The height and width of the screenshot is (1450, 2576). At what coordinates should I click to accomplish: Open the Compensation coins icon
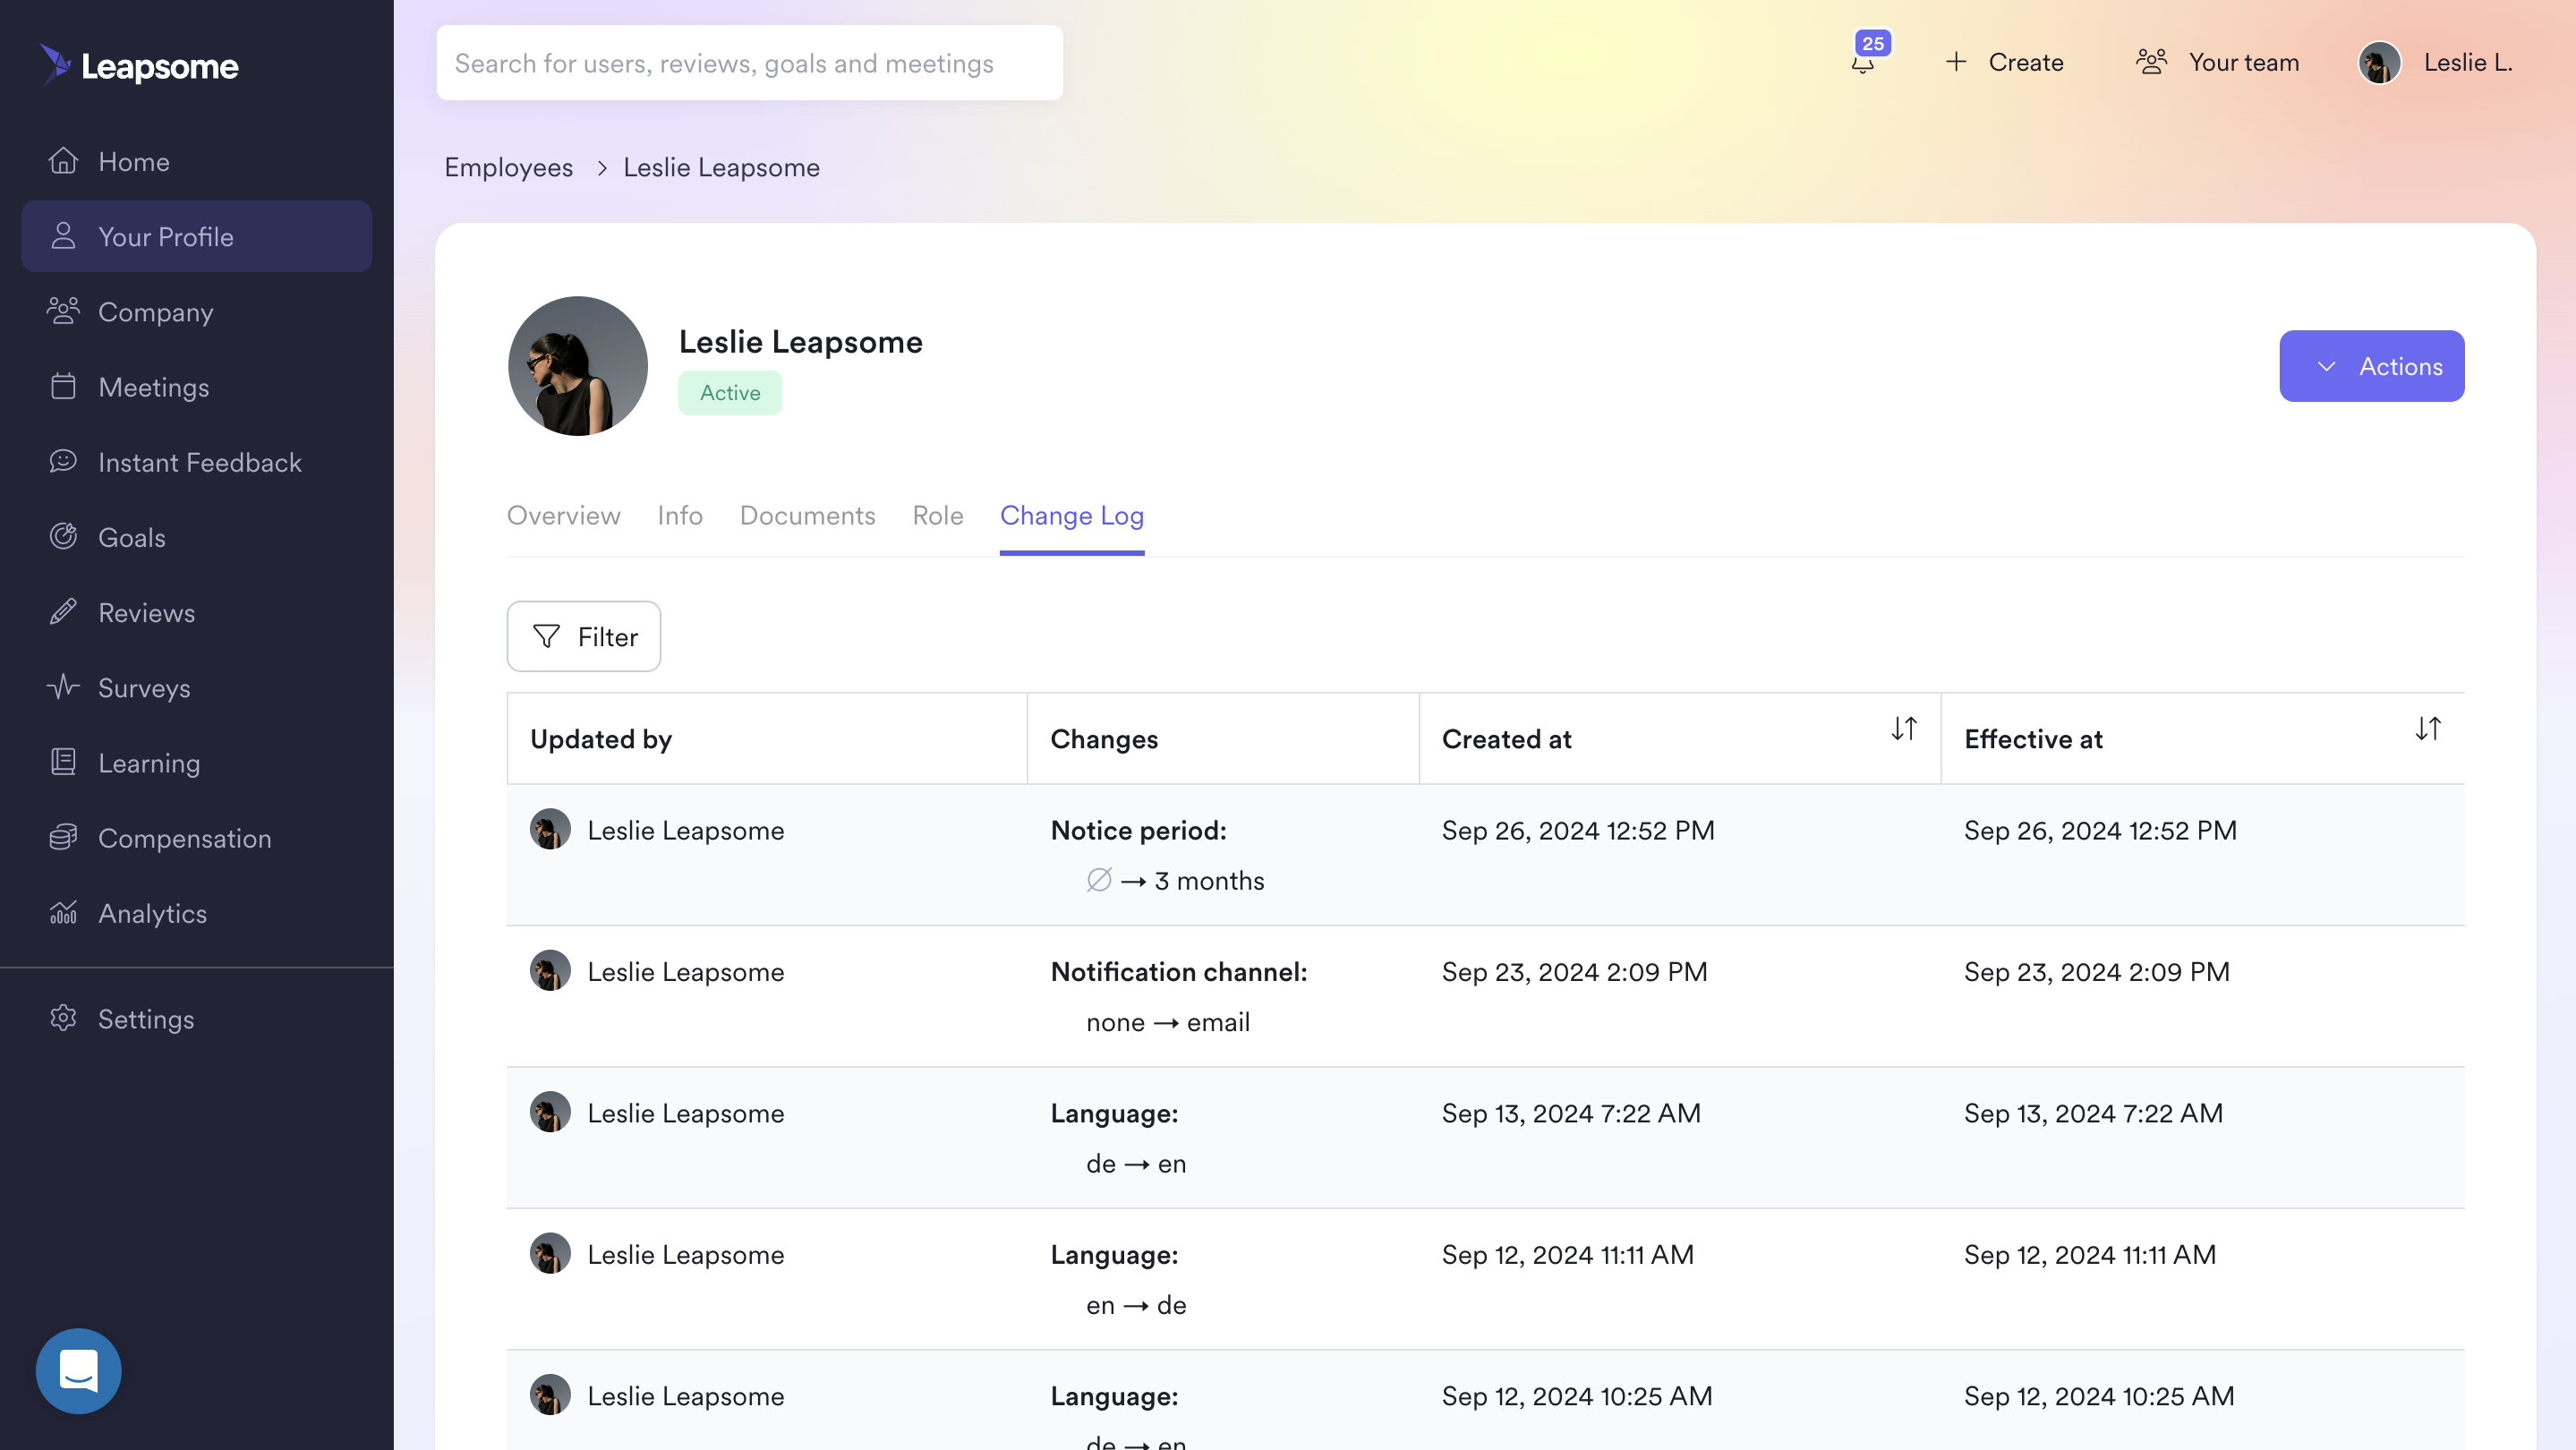63,838
